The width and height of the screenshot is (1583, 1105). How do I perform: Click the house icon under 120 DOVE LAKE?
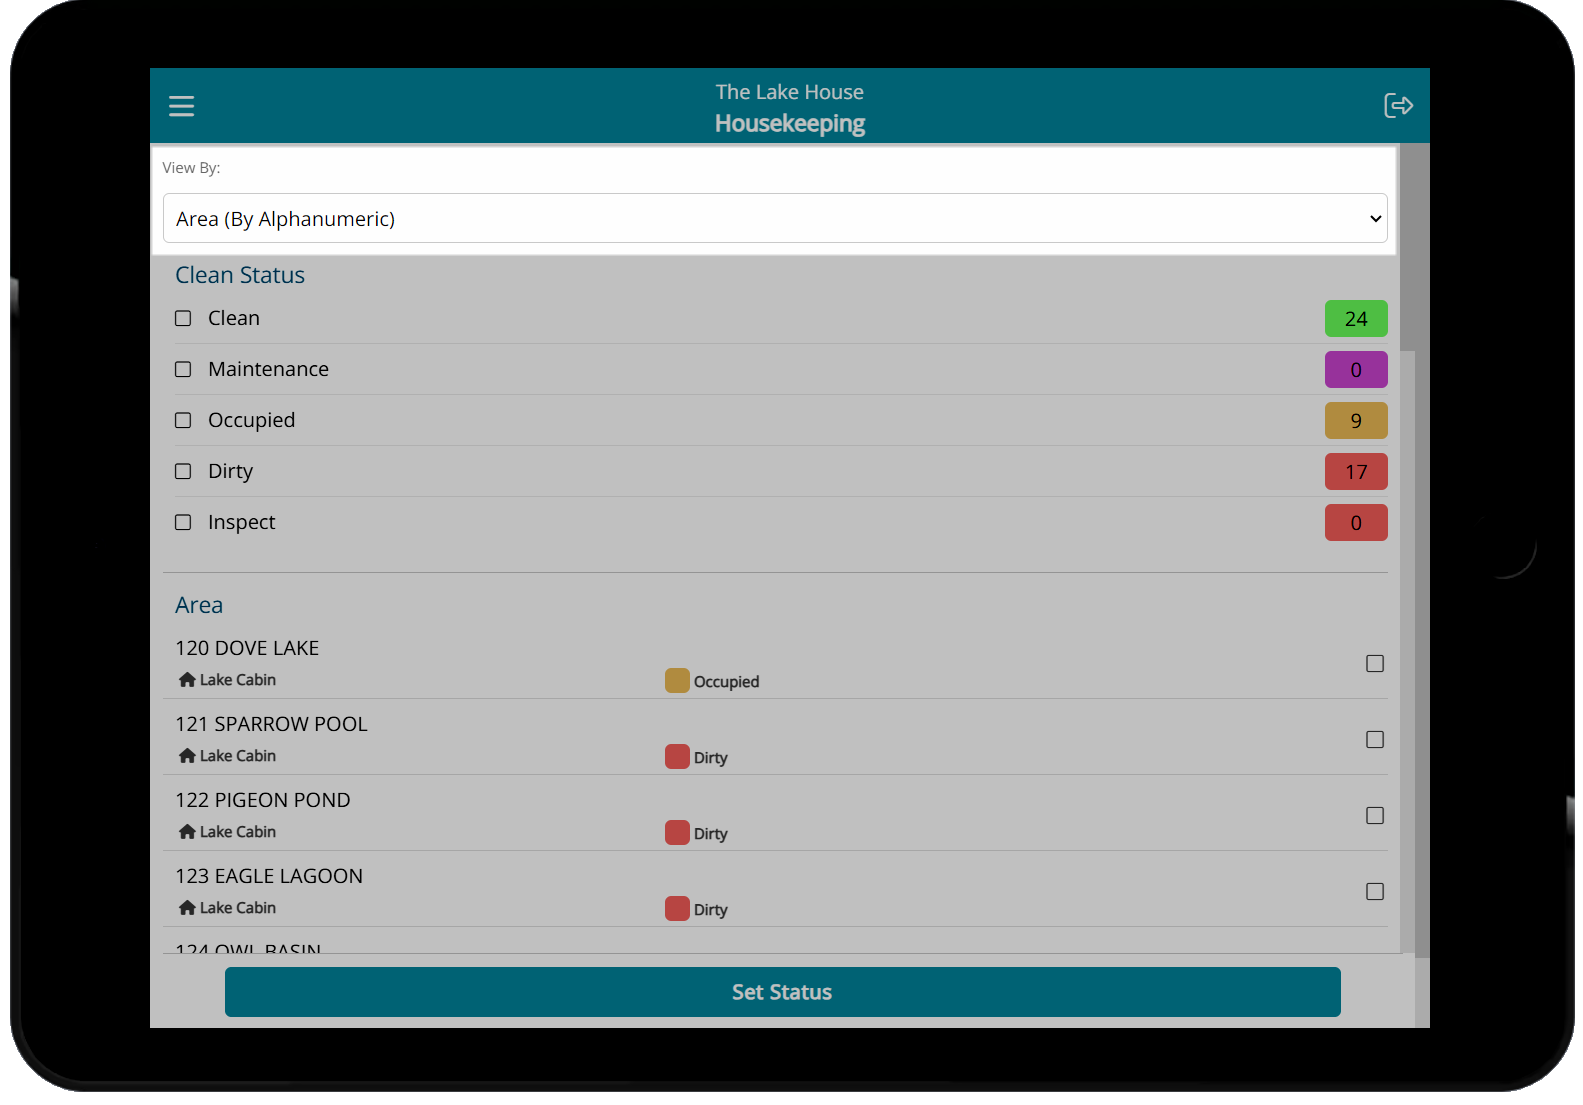(x=187, y=680)
